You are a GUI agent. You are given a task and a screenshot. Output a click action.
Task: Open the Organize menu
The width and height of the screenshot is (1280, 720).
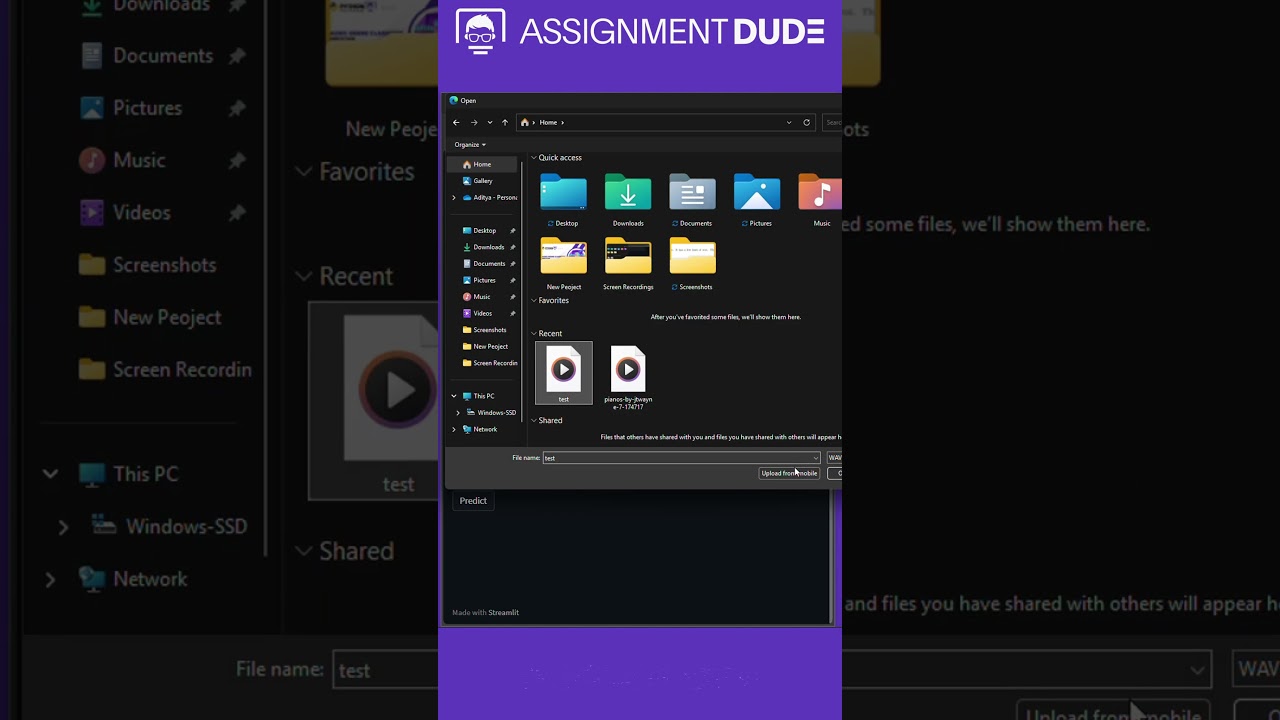click(470, 145)
